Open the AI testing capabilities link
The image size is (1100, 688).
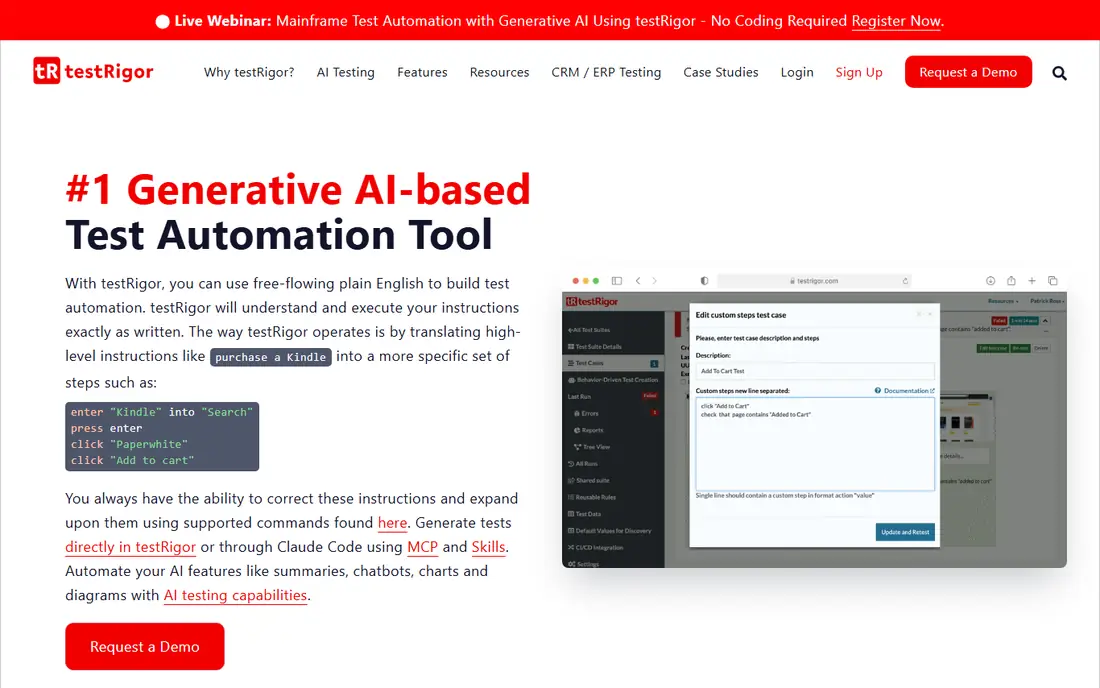click(x=235, y=595)
